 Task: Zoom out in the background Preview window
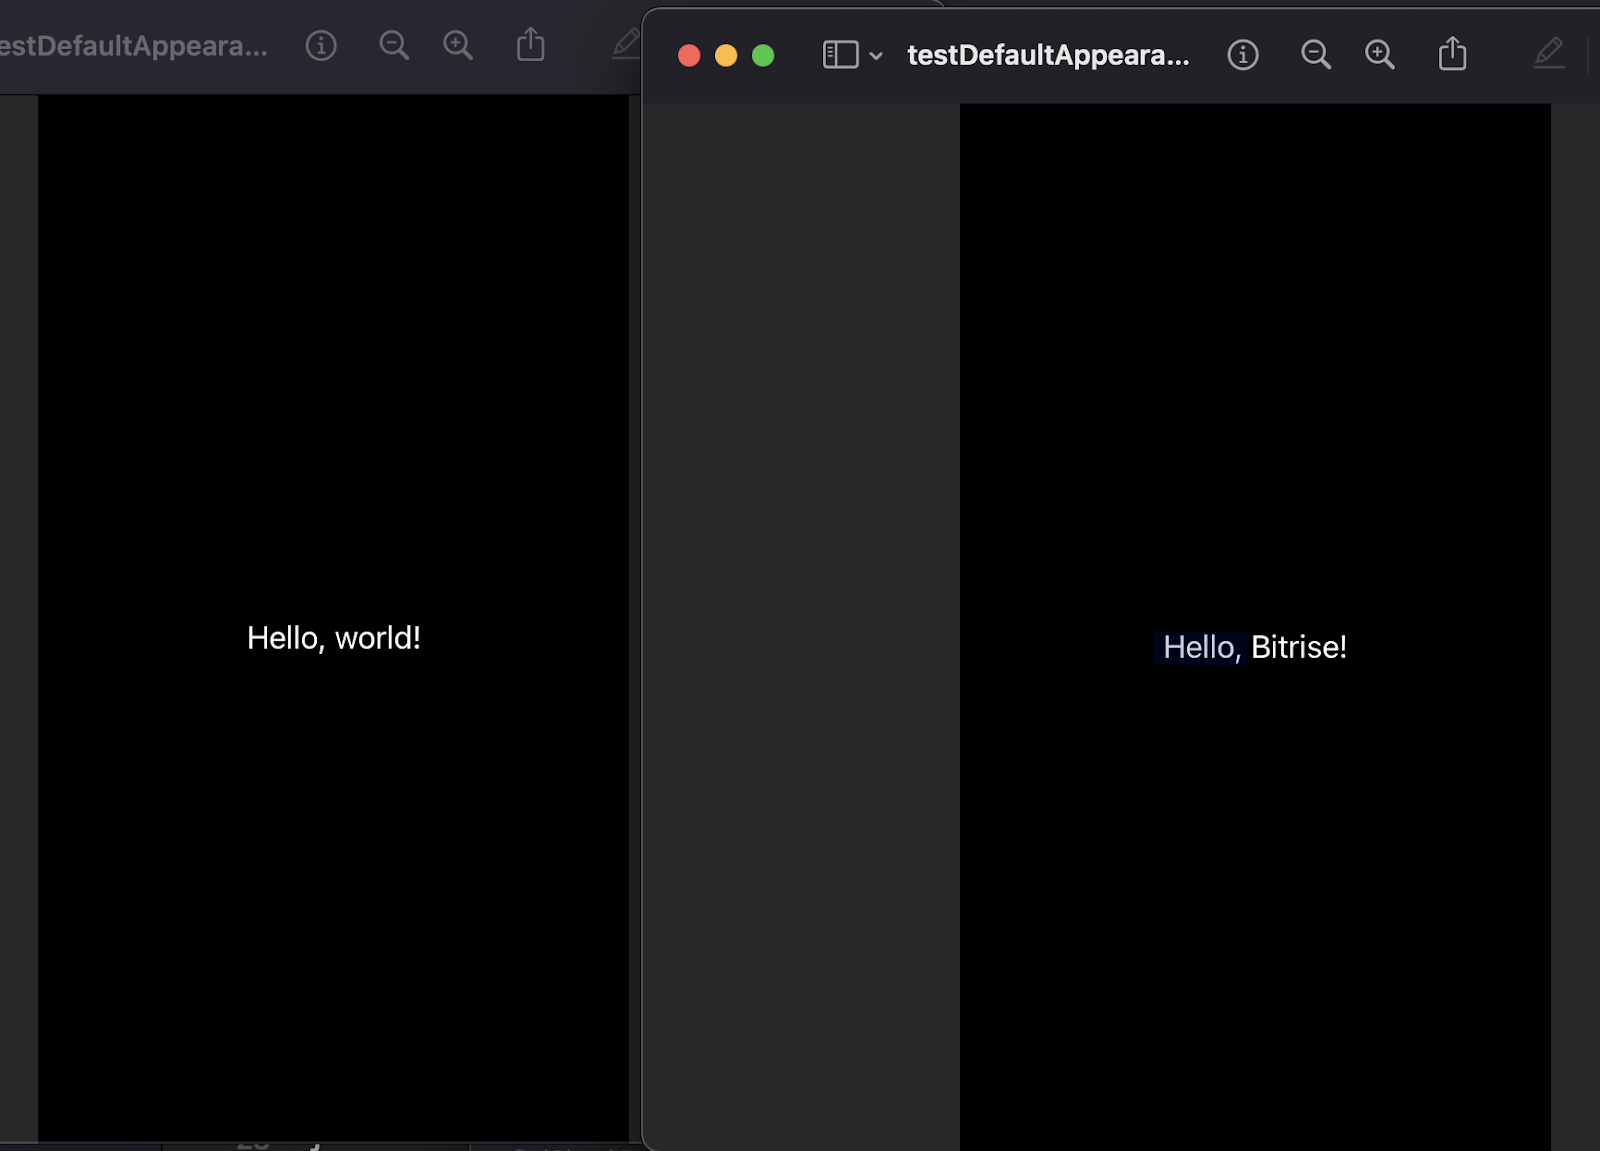[394, 45]
